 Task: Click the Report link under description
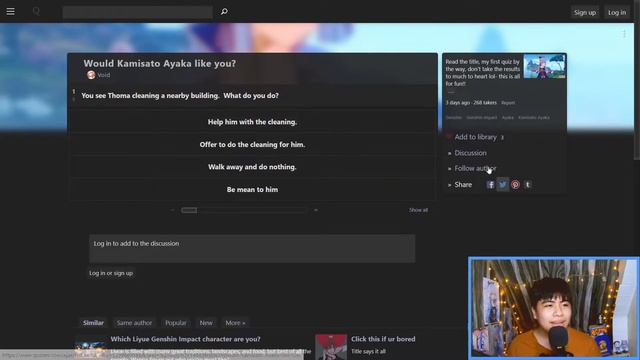(508, 103)
